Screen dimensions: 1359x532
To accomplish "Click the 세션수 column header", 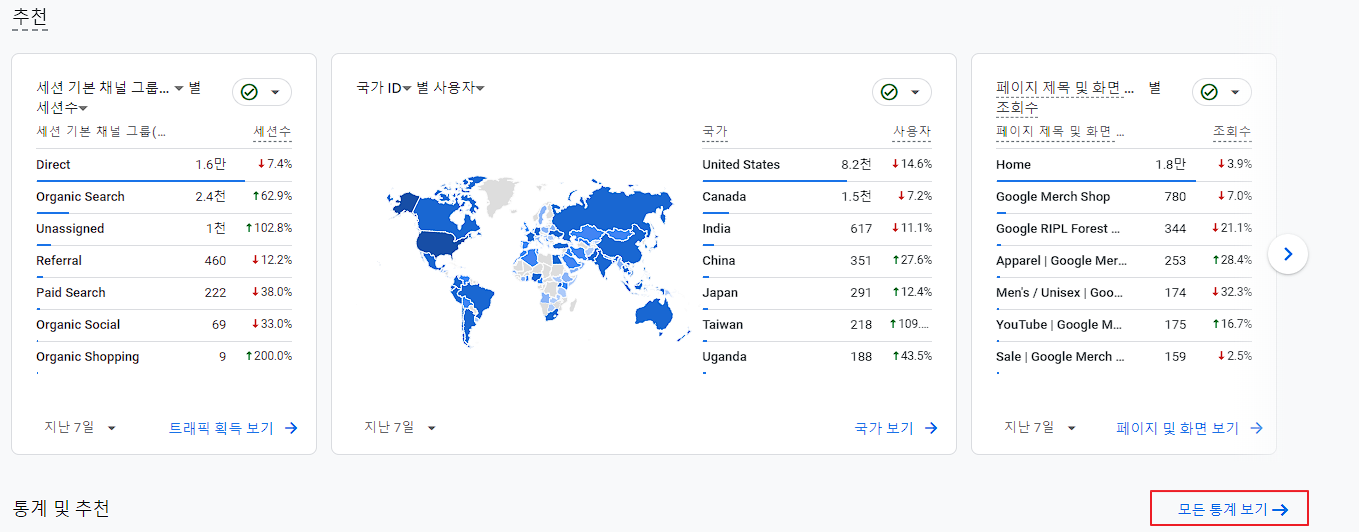I will (x=272, y=131).
